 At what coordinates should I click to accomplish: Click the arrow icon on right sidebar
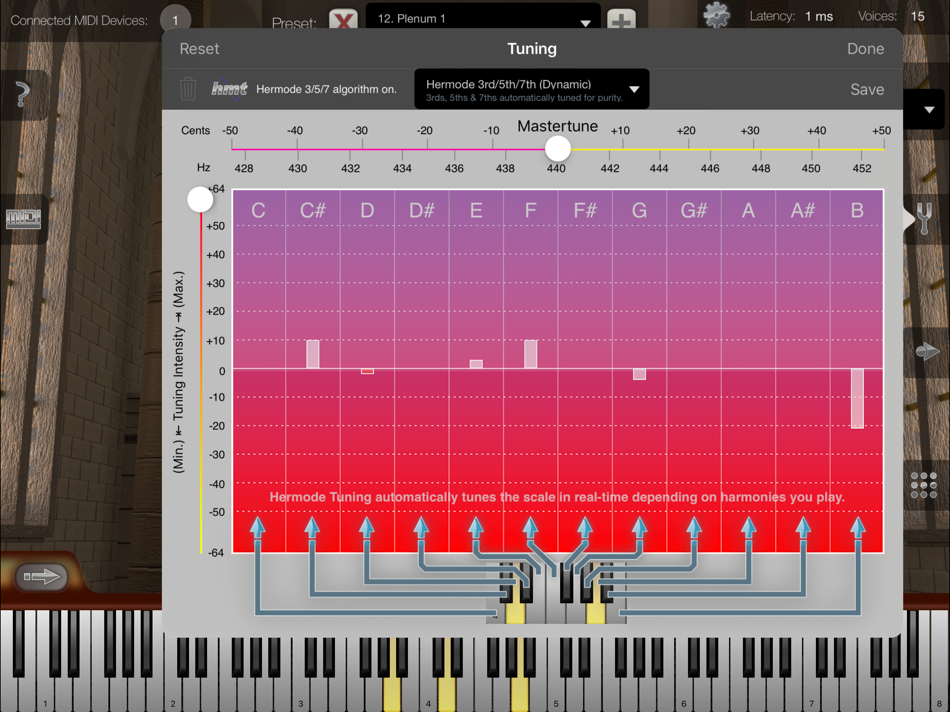click(x=925, y=350)
